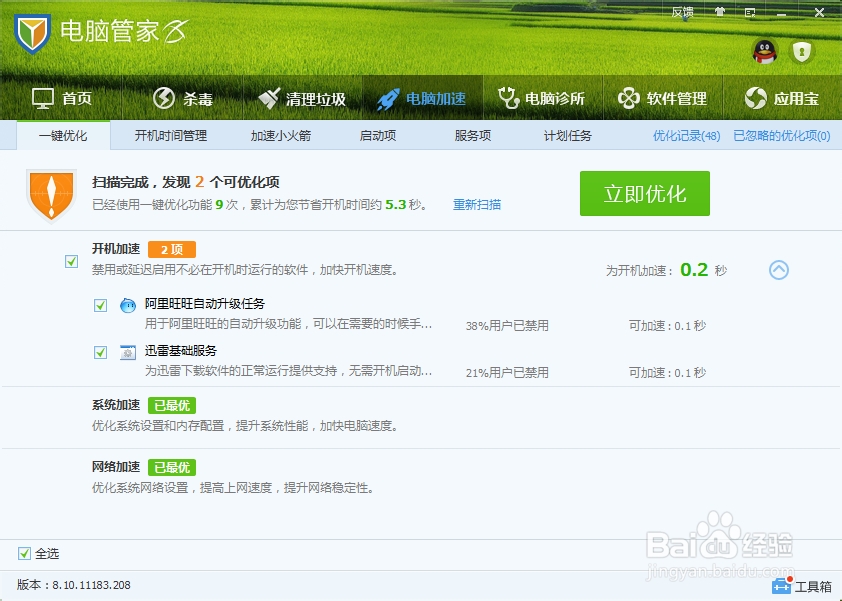Switch to 开机时间管理 sub-tab
The height and width of the screenshot is (601, 842).
tap(171, 136)
